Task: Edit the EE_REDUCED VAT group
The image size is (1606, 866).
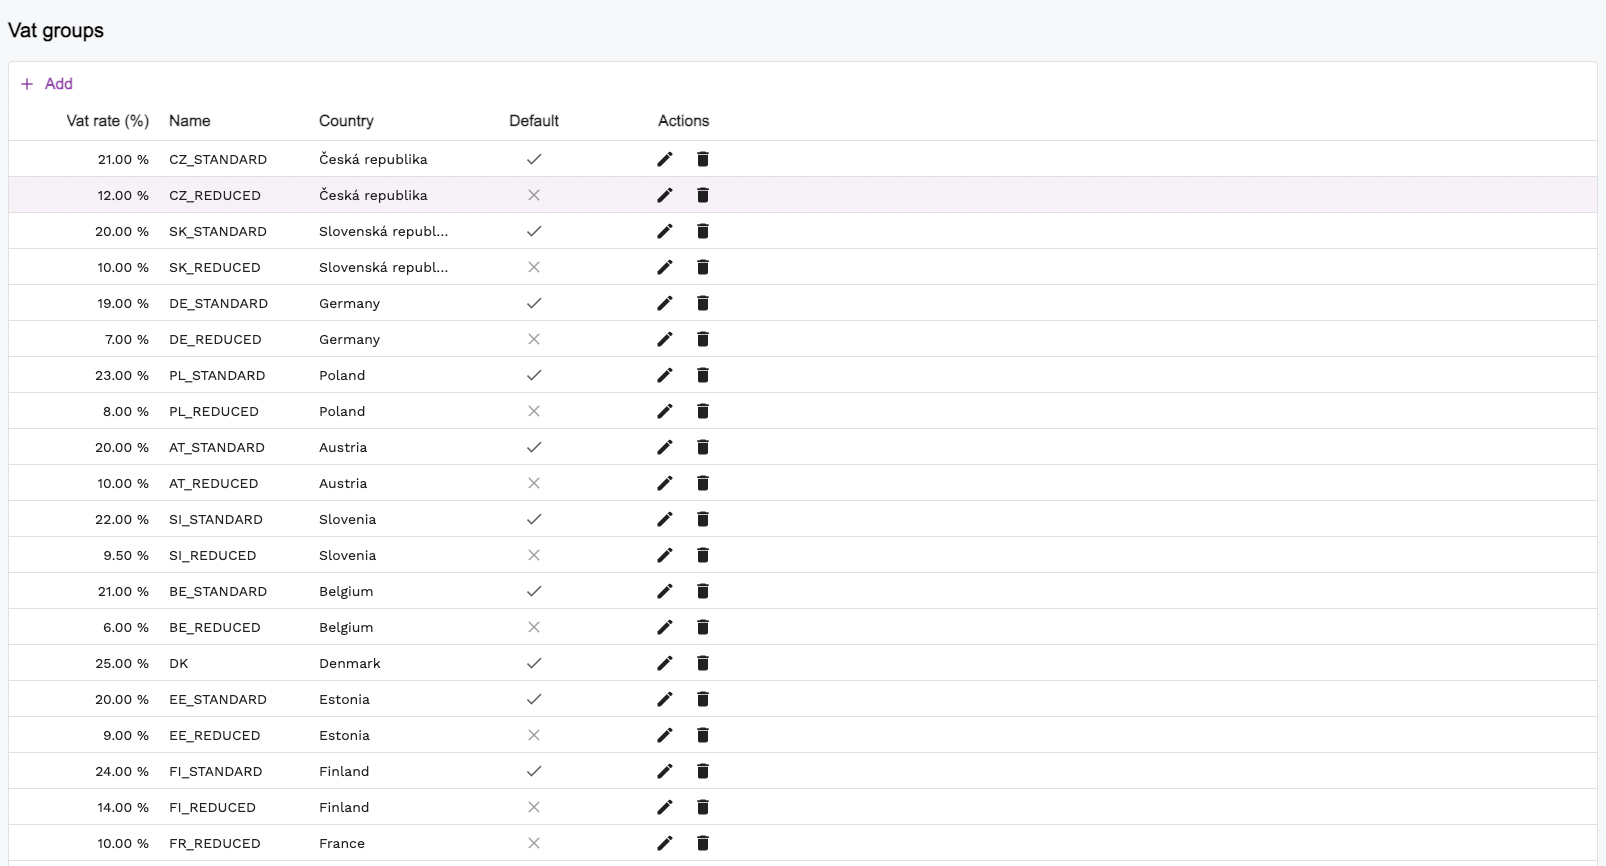Action: (665, 735)
